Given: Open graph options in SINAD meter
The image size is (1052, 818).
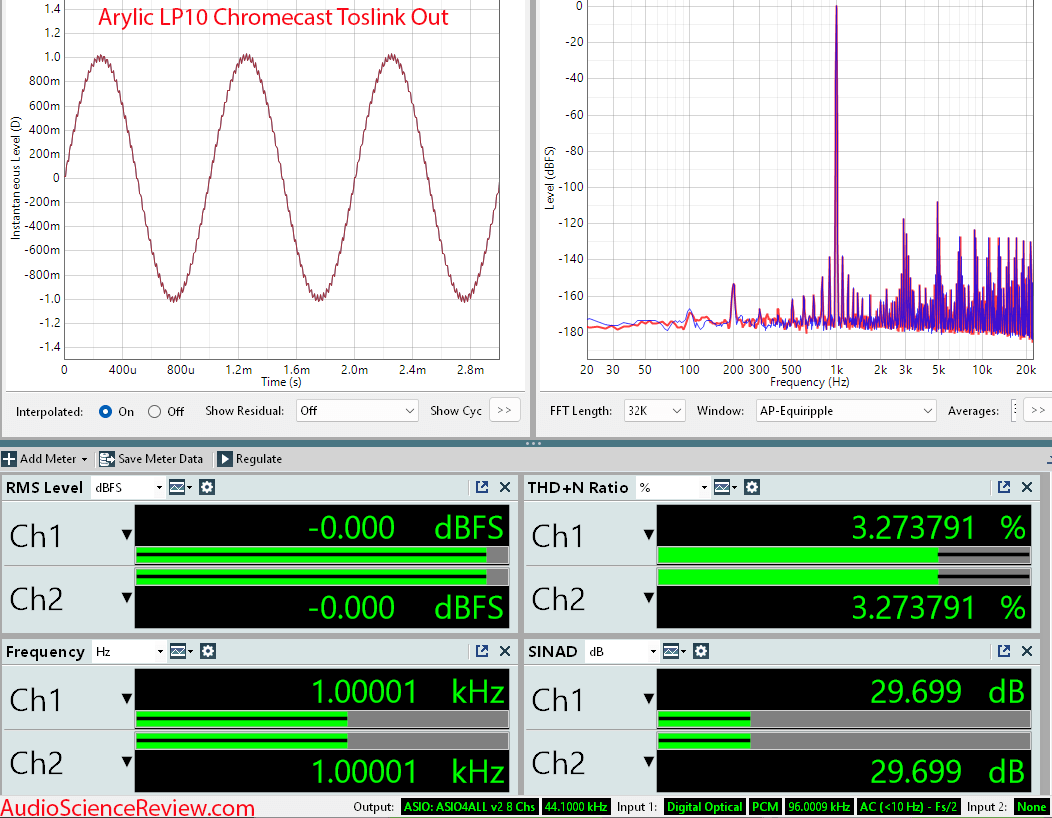Looking at the screenshot, I should click(x=674, y=651).
